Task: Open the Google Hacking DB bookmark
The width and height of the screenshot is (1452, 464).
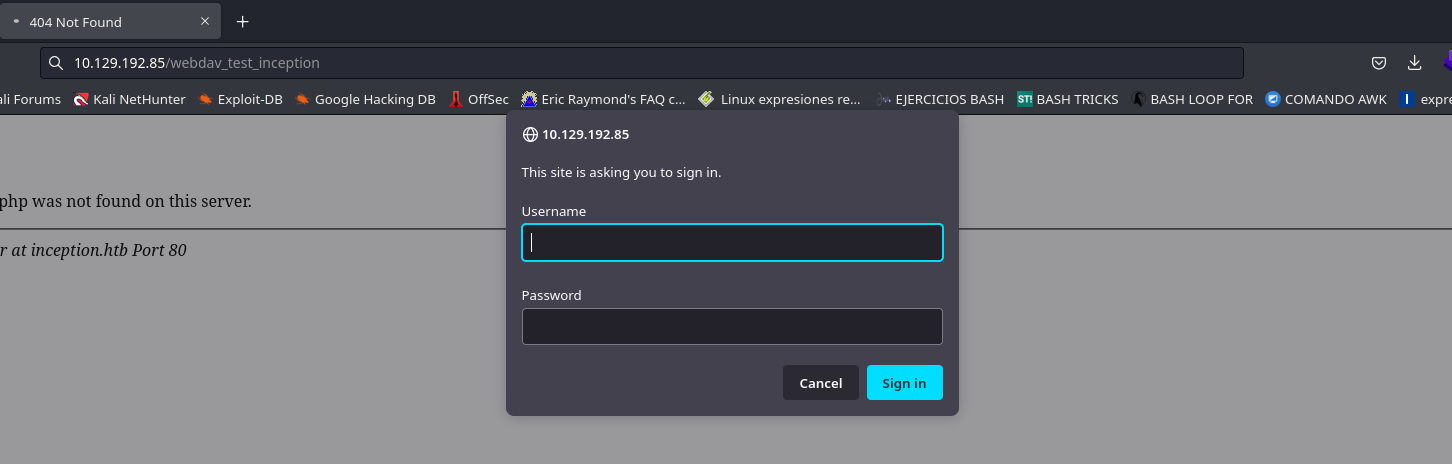Action: coord(365,99)
